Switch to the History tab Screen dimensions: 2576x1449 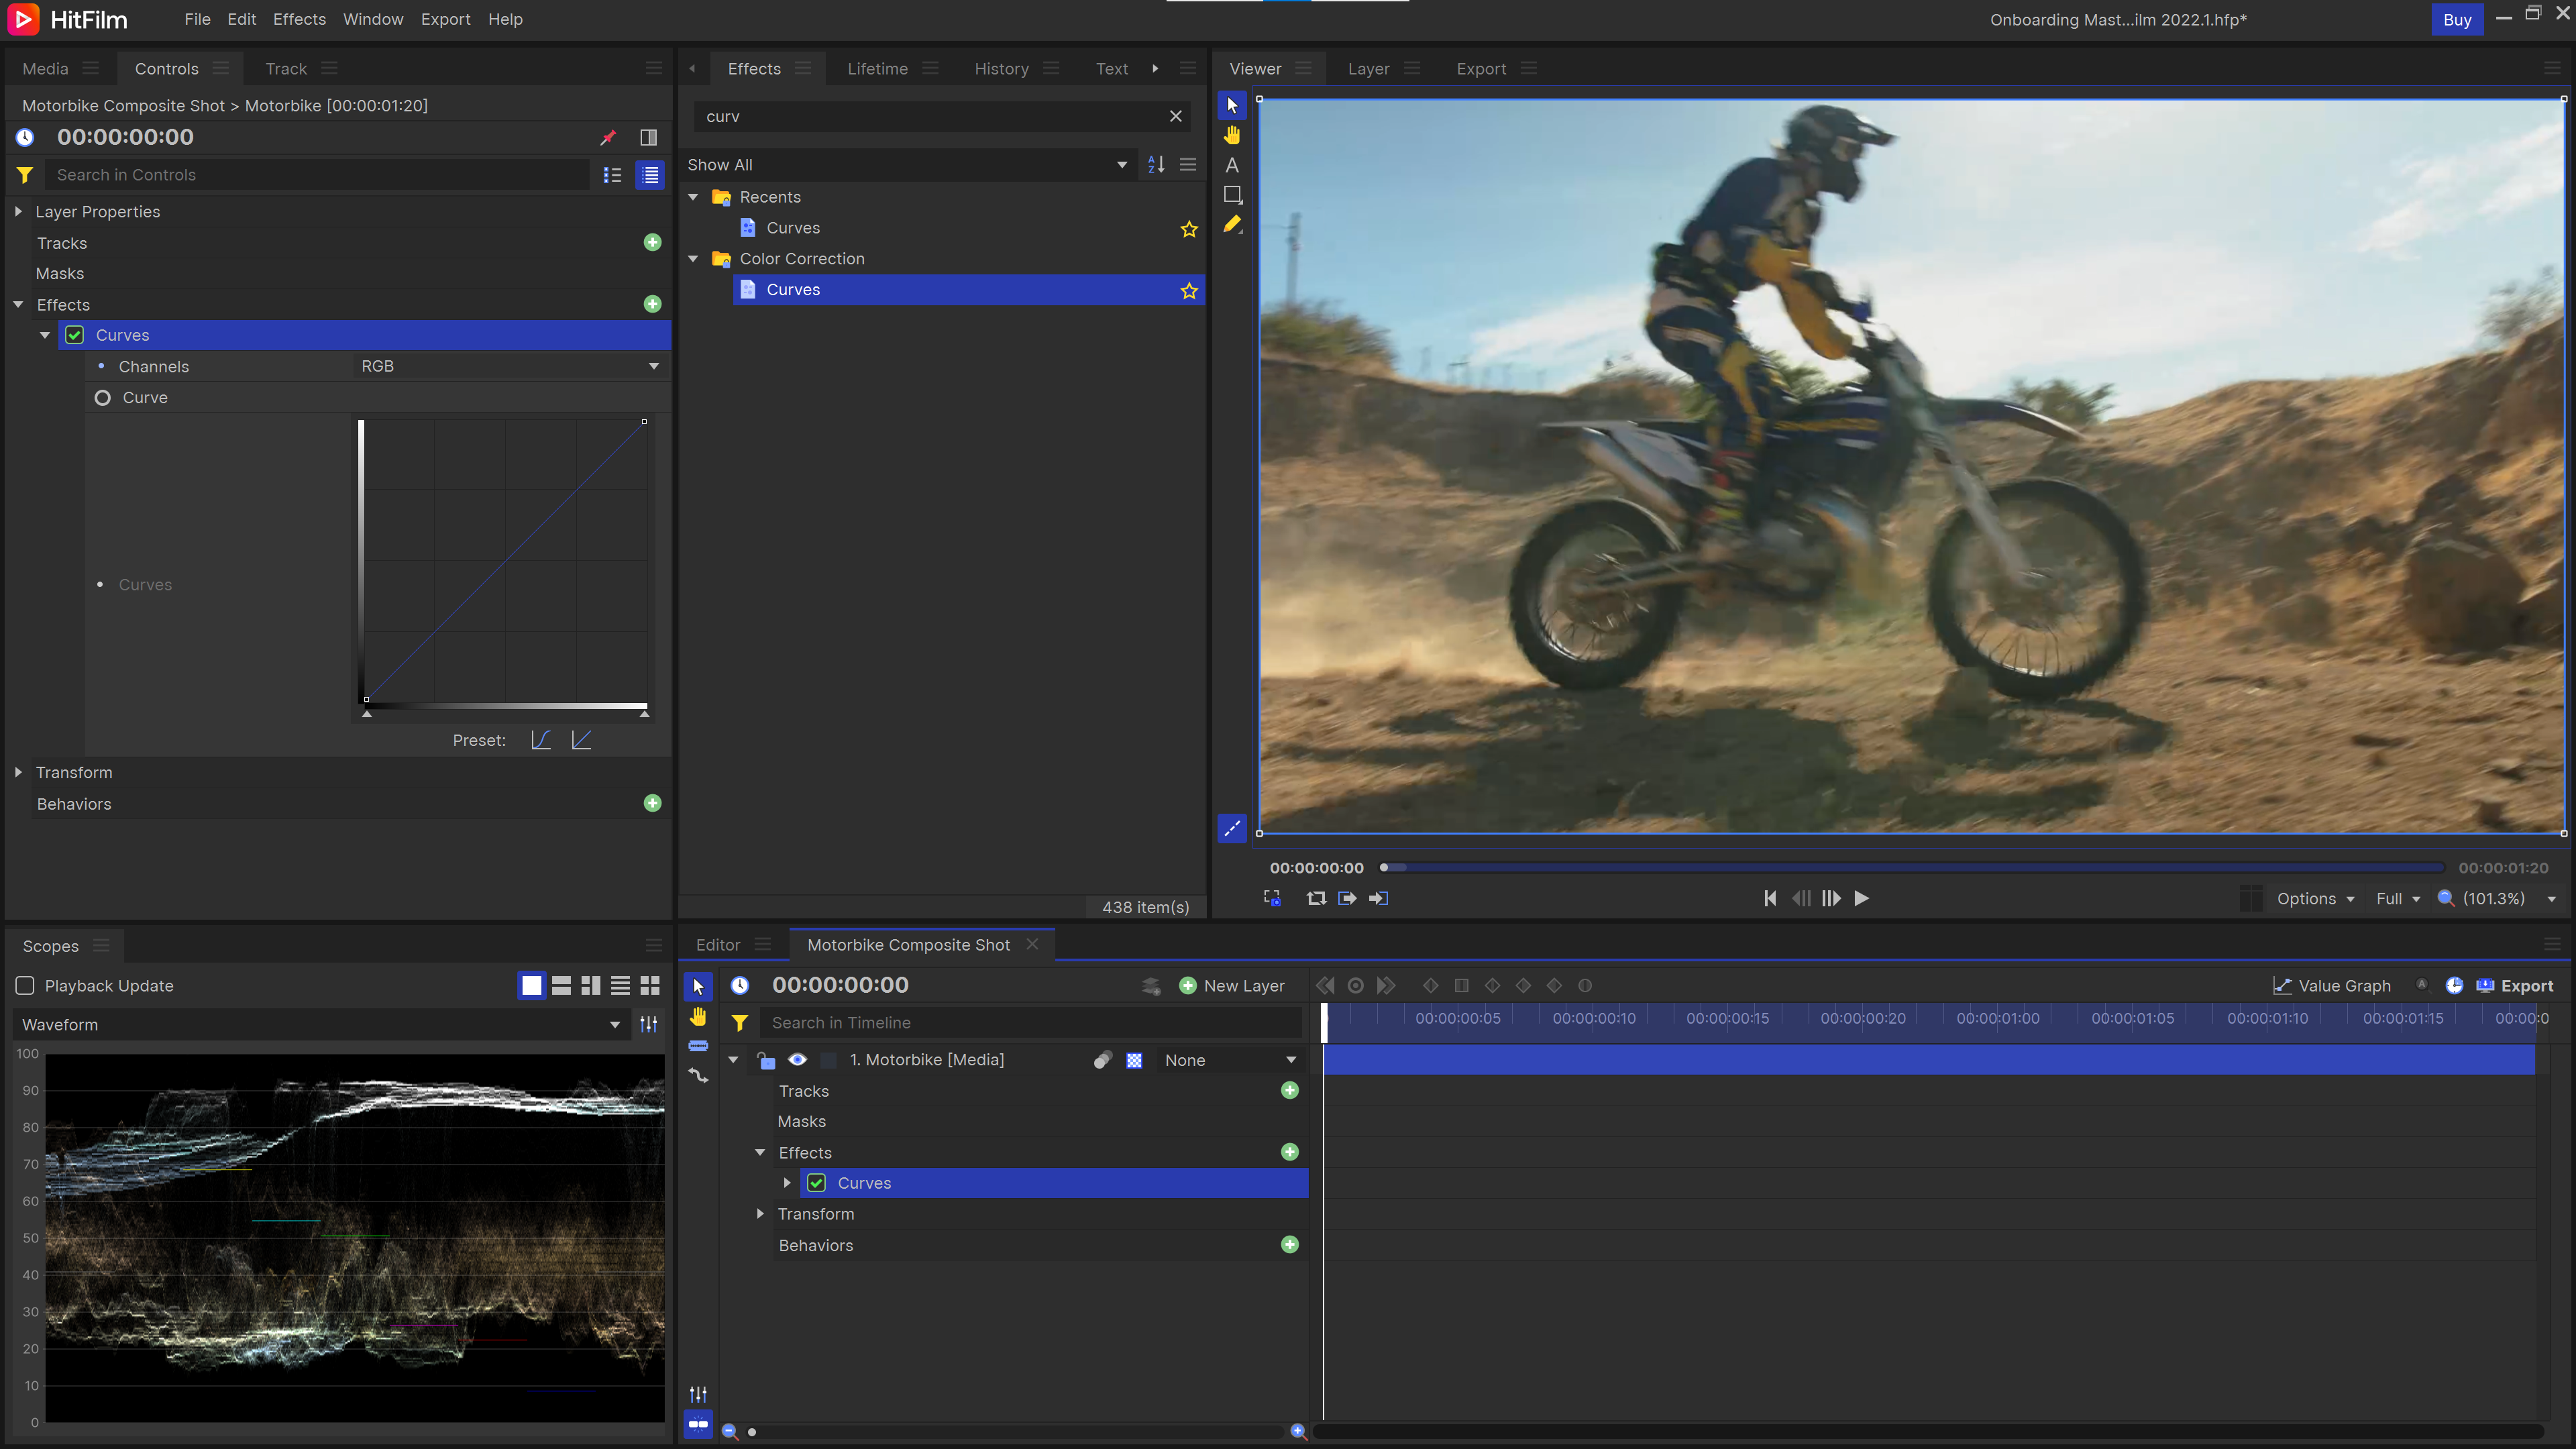1001,68
